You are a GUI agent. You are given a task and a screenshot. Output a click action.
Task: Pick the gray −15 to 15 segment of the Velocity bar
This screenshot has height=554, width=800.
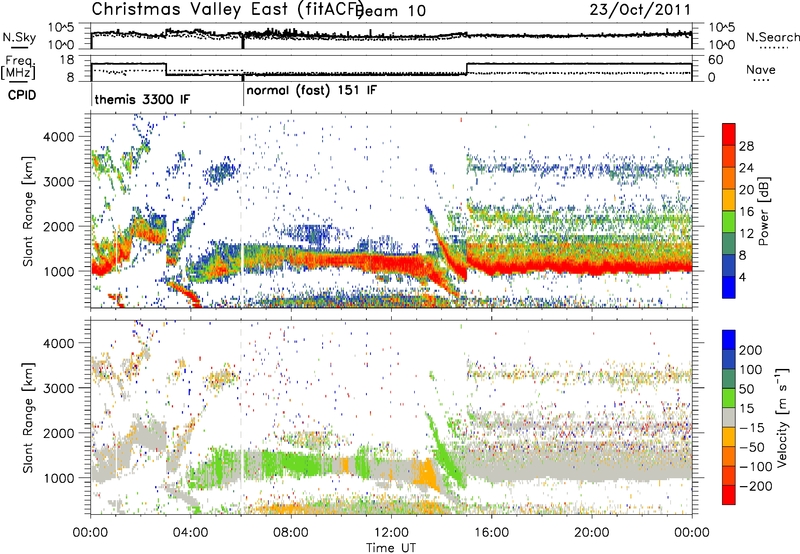pyautogui.click(x=729, y=418)
